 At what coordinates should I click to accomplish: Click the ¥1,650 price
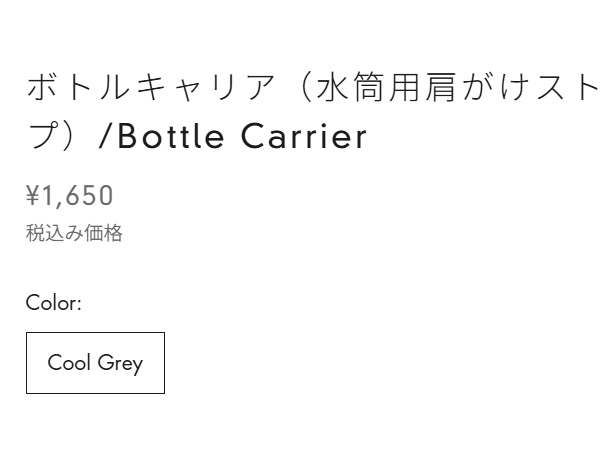pos(70,195)
